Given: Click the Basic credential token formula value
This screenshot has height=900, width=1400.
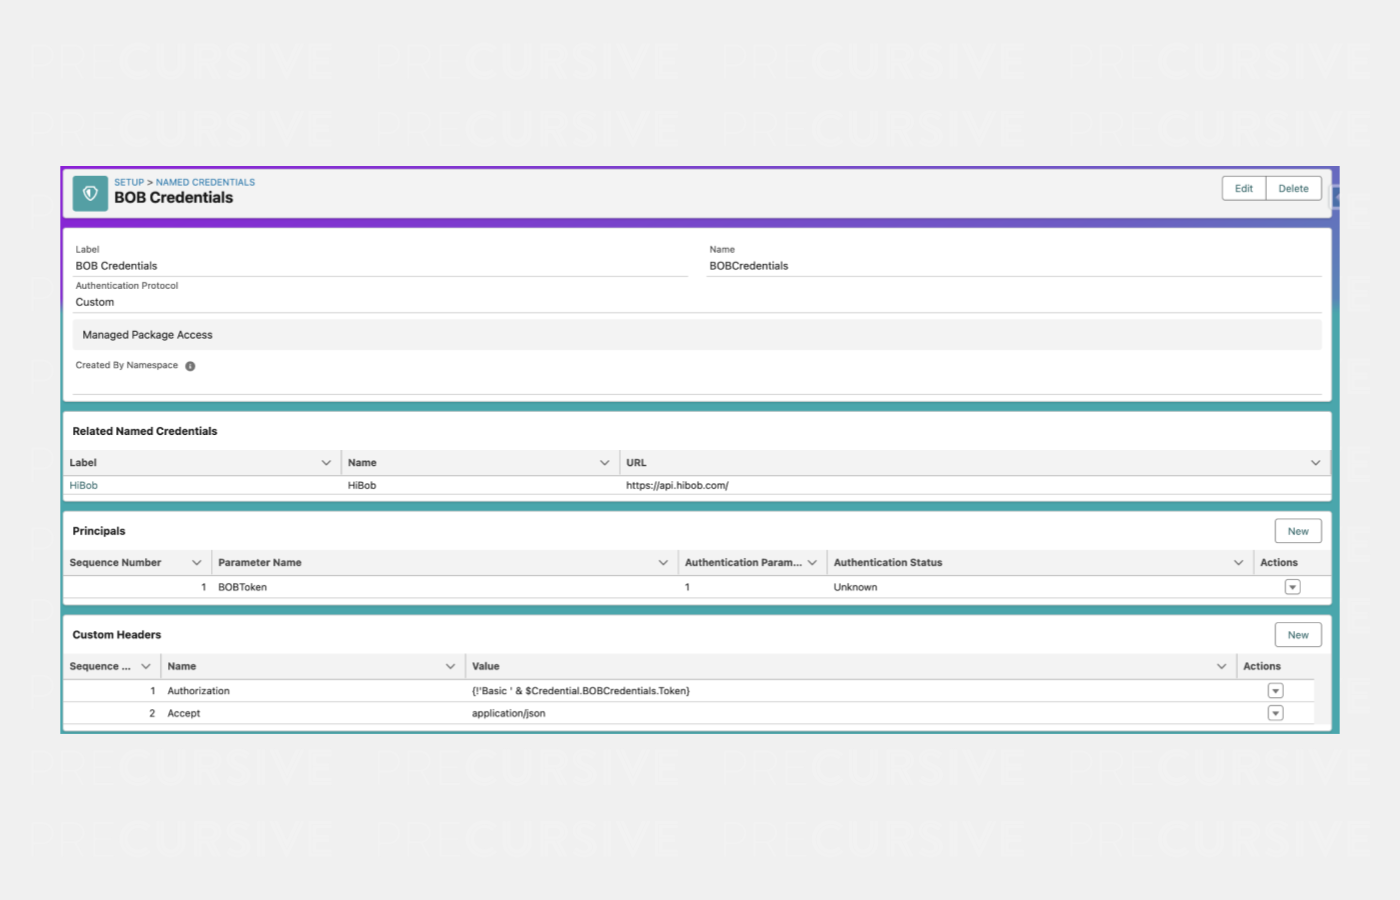Looking at the screenshot, I should click(581, 691).
